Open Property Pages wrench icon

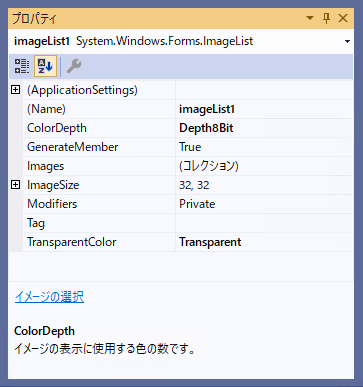pos(74,66)
